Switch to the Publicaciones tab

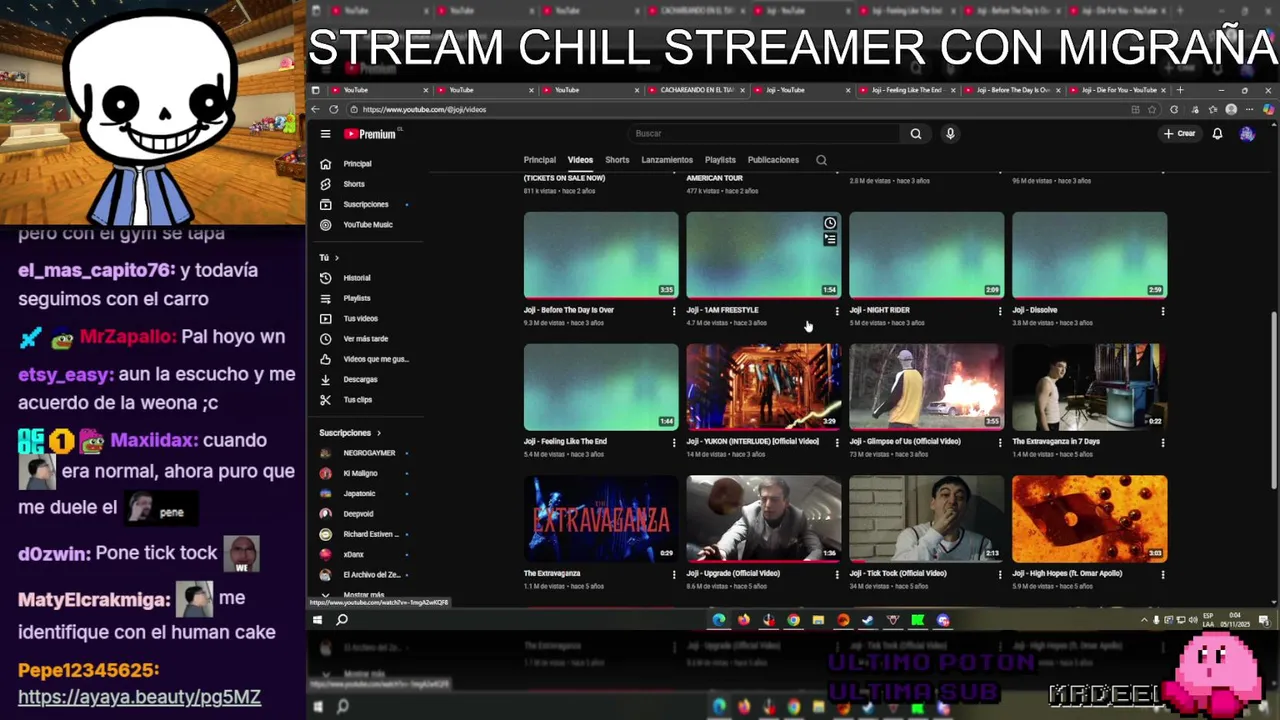click(773, 160)
